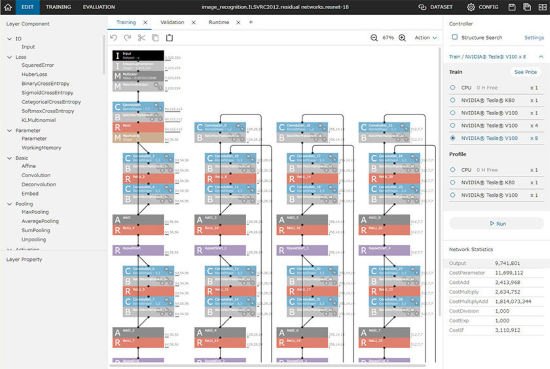Cut the selected layer with scissors
Image resolution: width=550 pixels, height=369 pixels.
point(141,38)
